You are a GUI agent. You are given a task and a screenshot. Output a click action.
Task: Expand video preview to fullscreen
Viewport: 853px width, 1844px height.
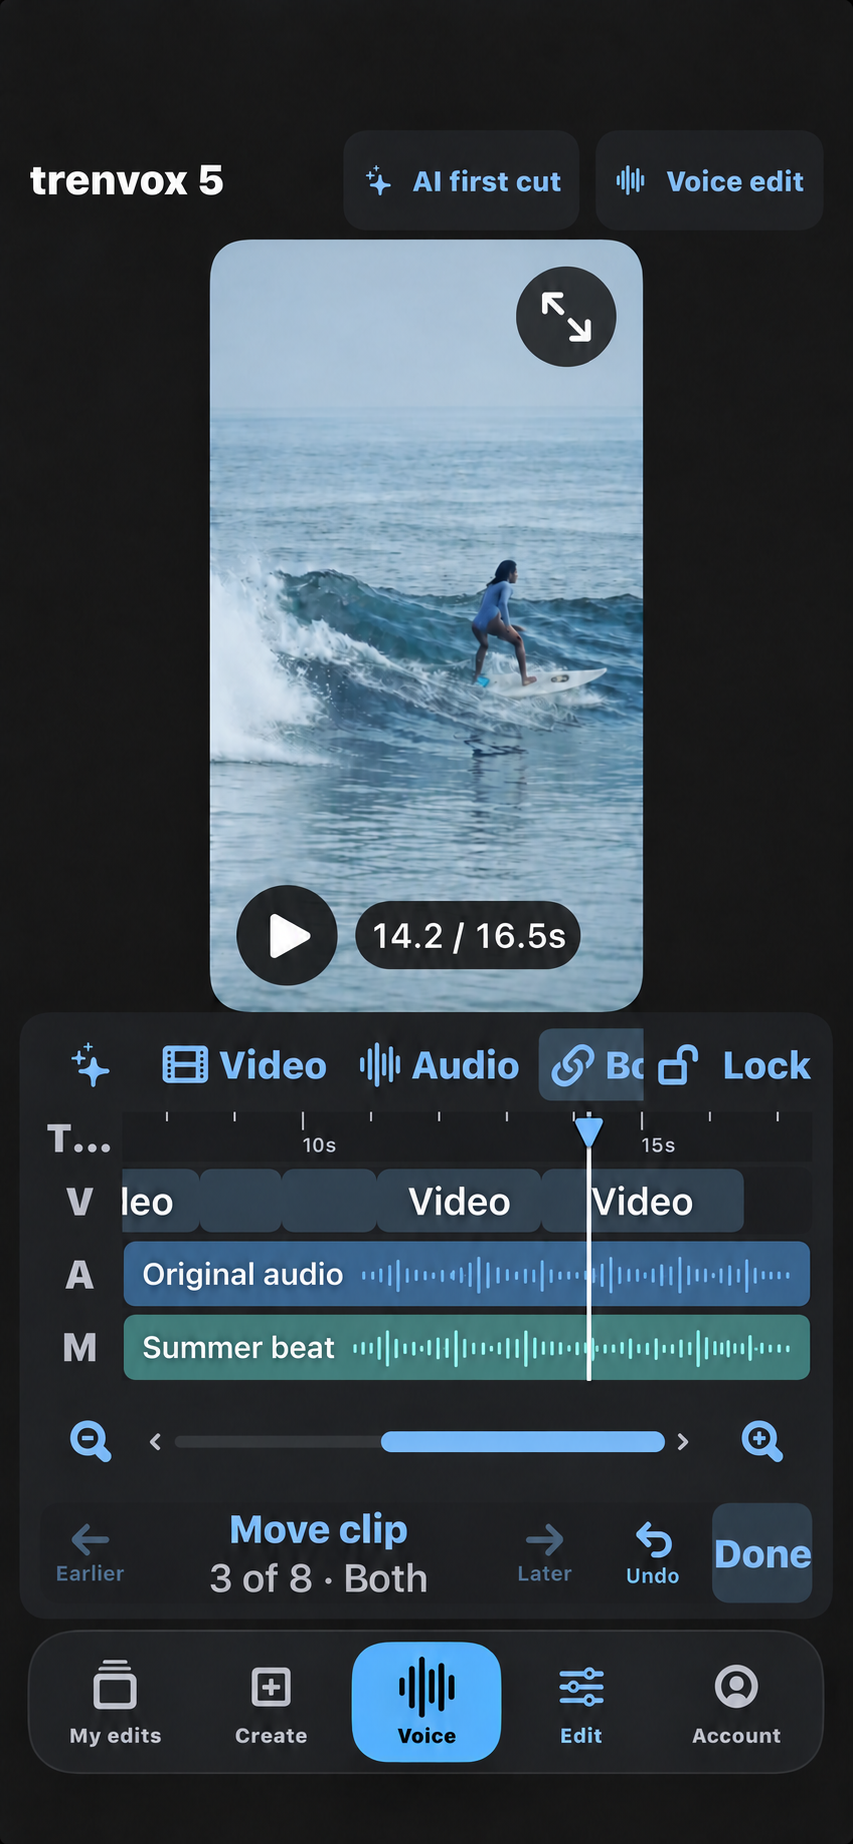click(566, 317)
